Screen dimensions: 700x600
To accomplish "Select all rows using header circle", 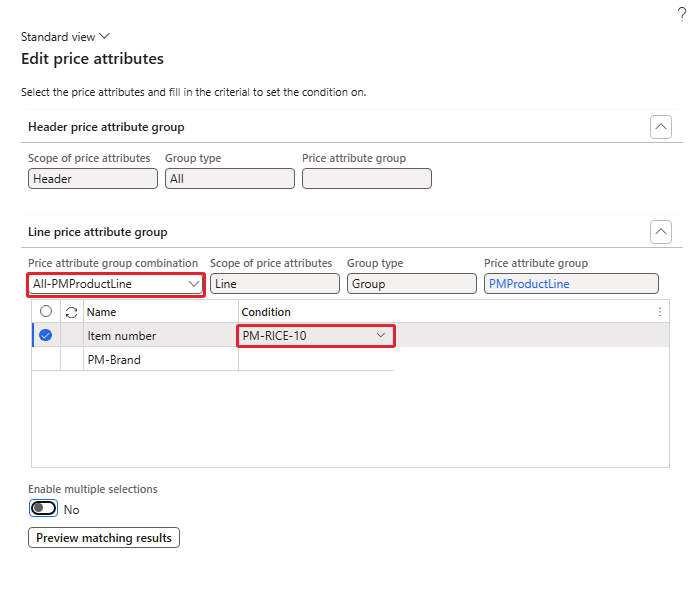I will (x=46, y=311).
